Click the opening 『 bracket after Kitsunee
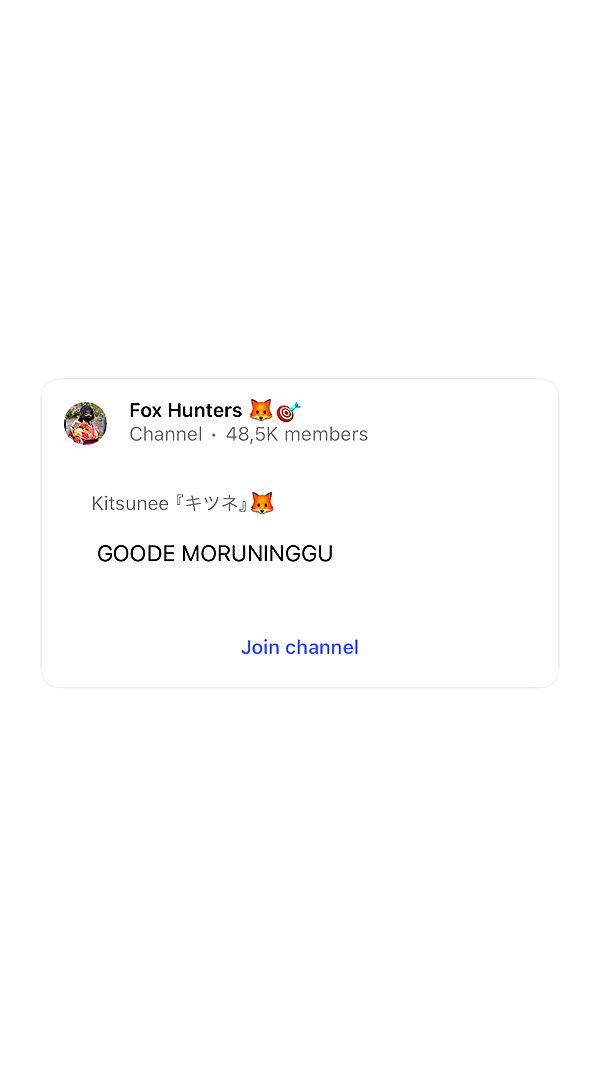Screen dimensions: 600x1067 (179, 504)
